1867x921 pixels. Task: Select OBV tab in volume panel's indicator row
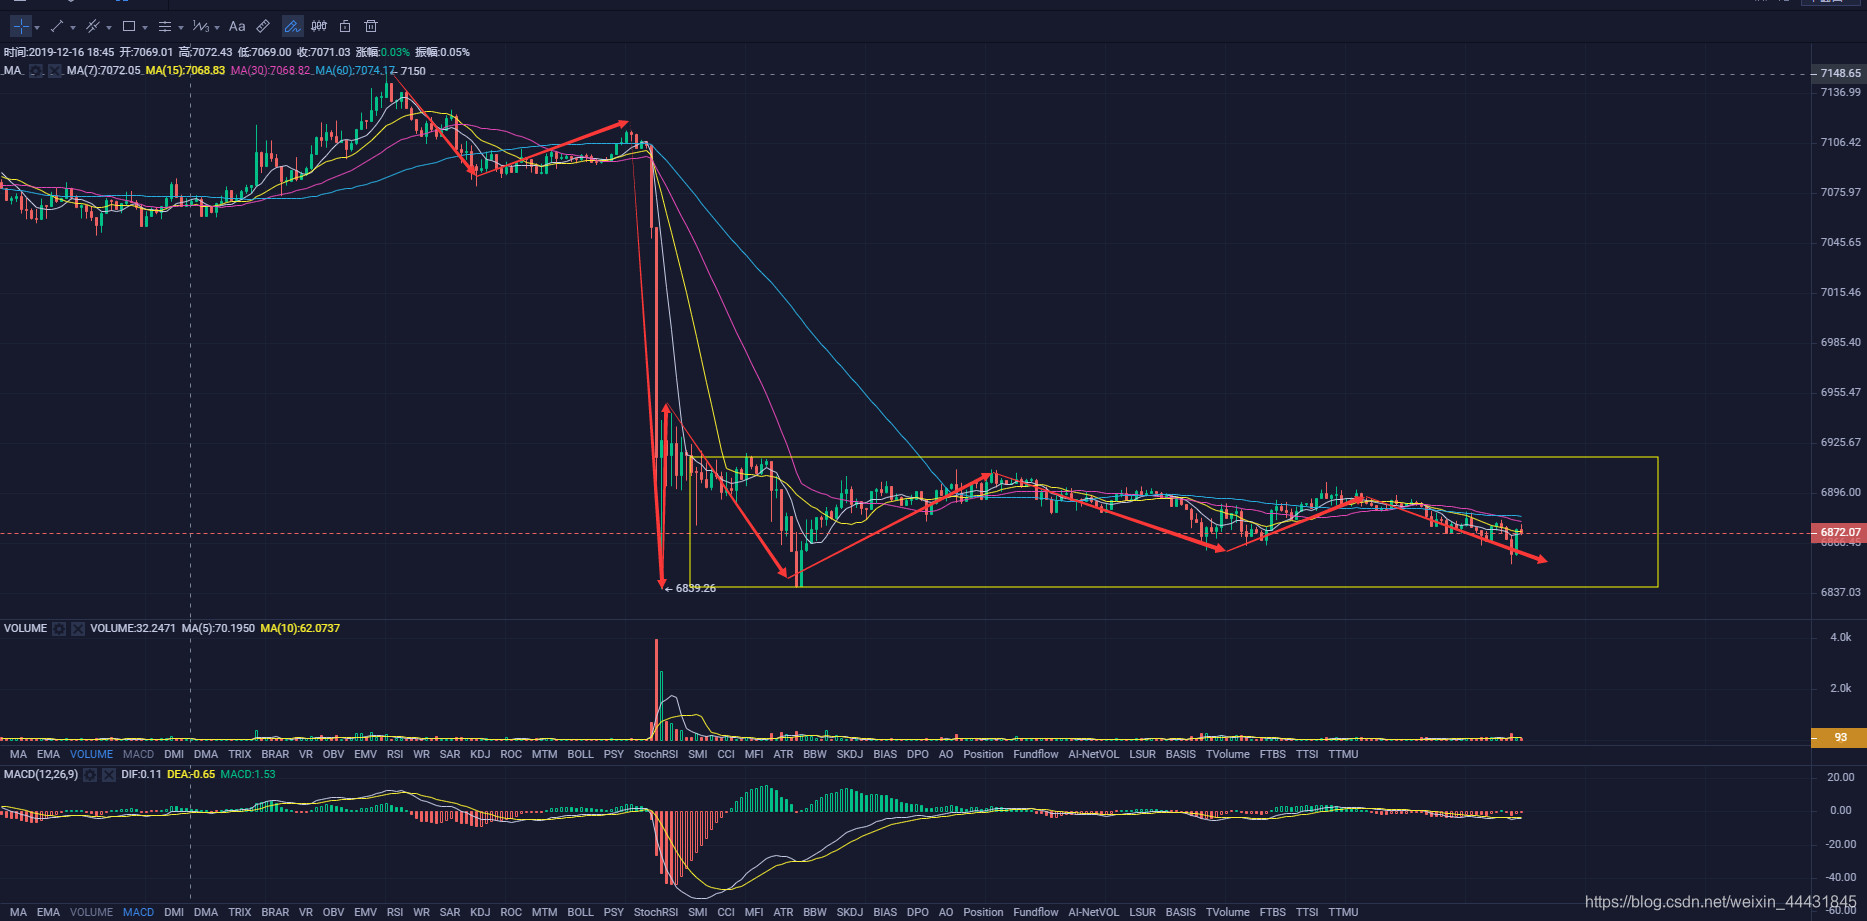333,755
